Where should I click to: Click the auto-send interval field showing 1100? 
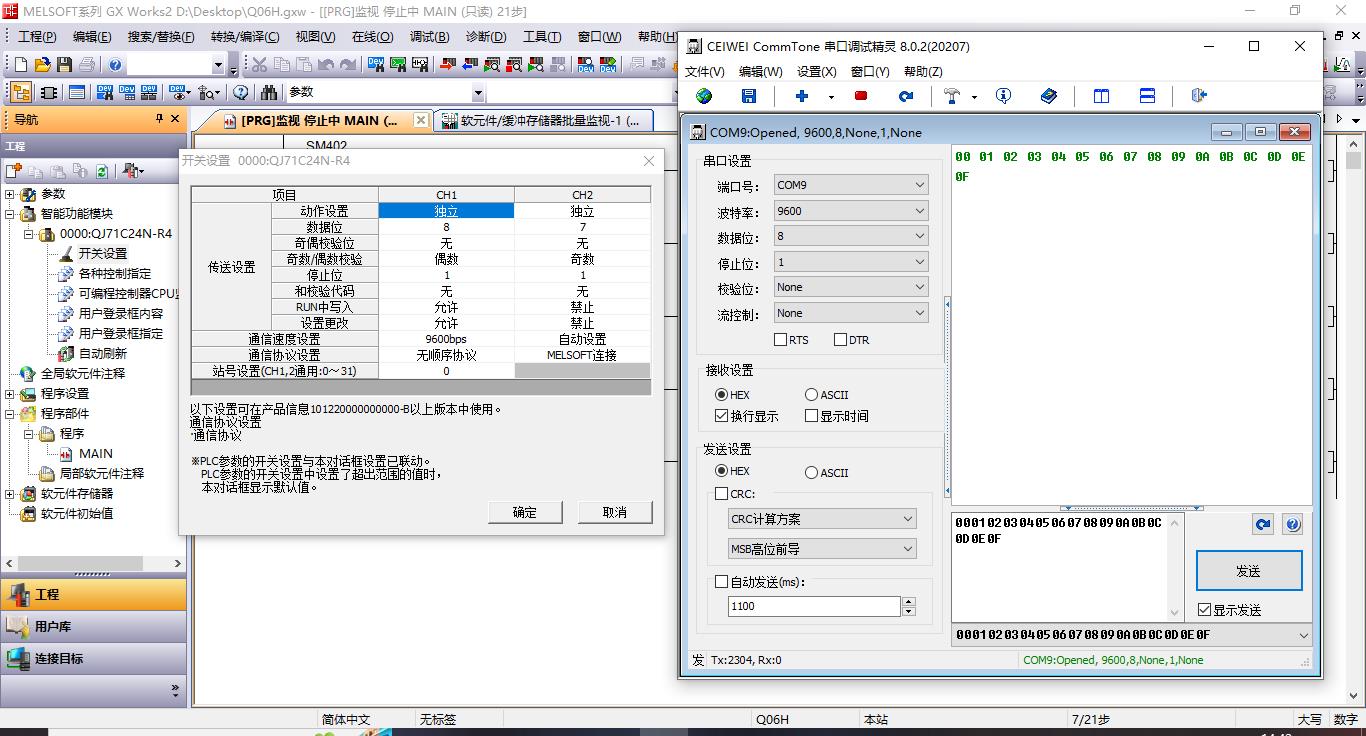(814, 606)
